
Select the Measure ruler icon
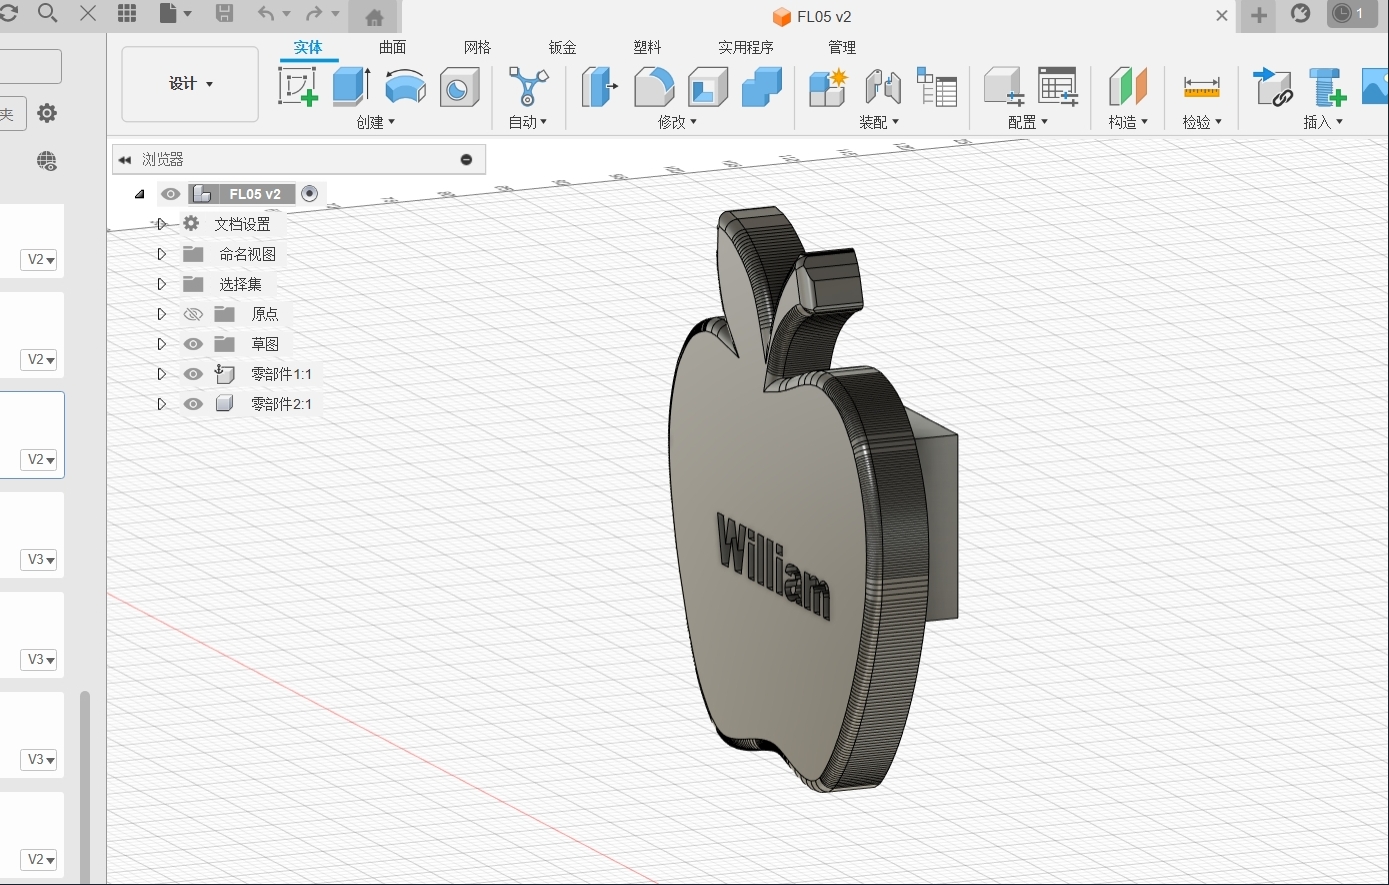tap(1201, 87)
